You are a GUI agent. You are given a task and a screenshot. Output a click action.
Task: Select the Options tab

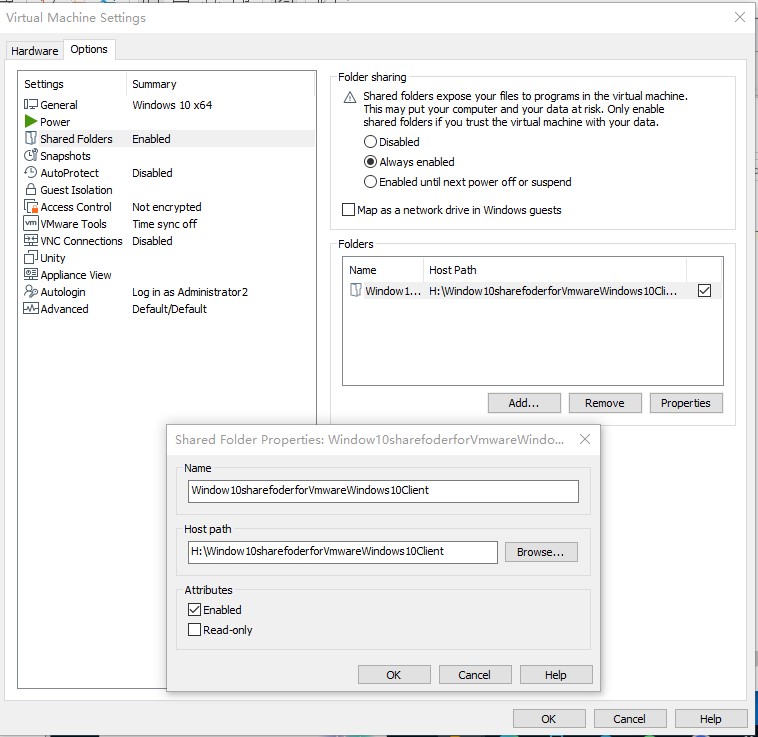89,50
